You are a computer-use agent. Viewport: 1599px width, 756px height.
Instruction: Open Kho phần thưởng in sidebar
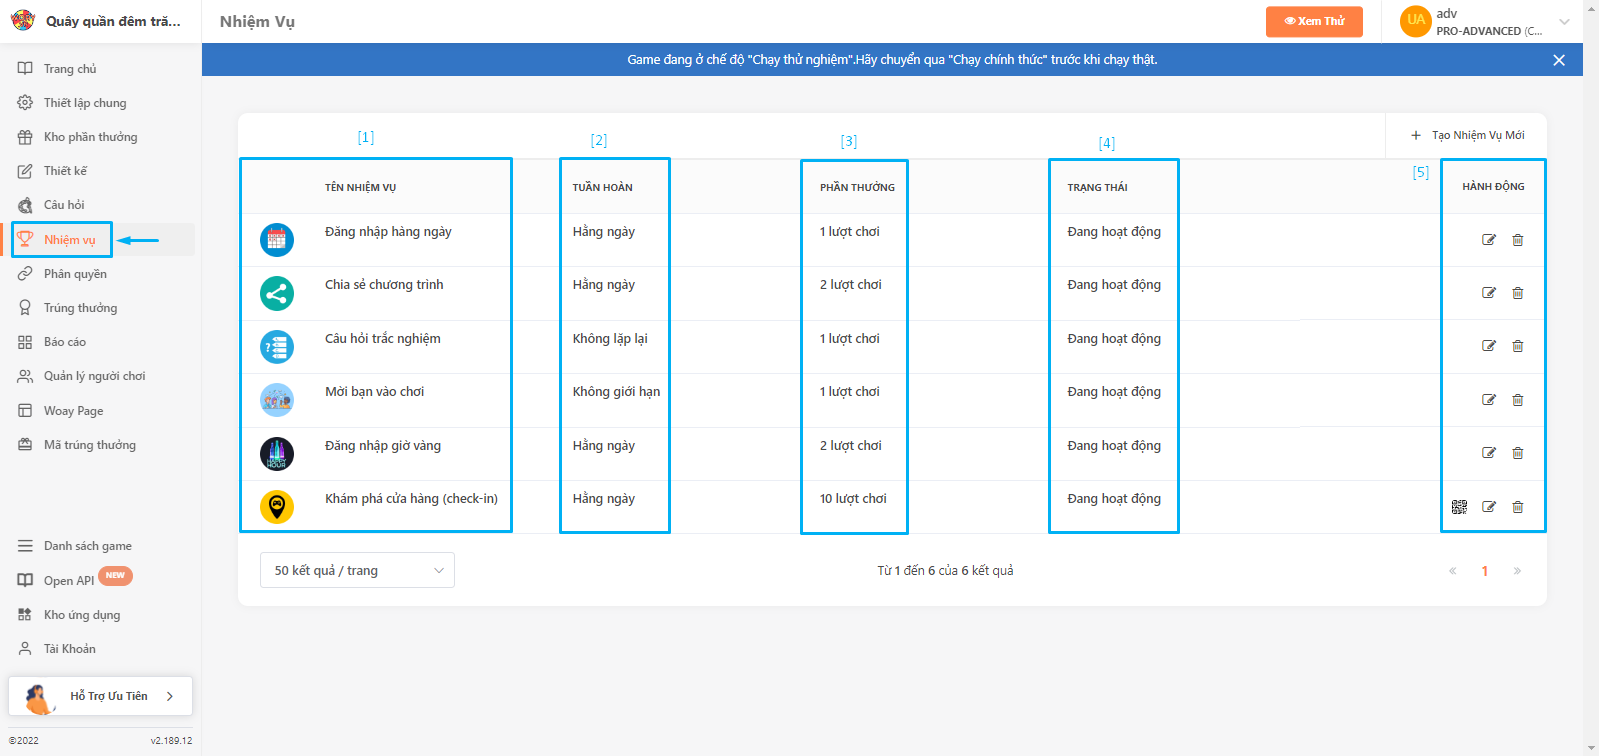point(90,137)
